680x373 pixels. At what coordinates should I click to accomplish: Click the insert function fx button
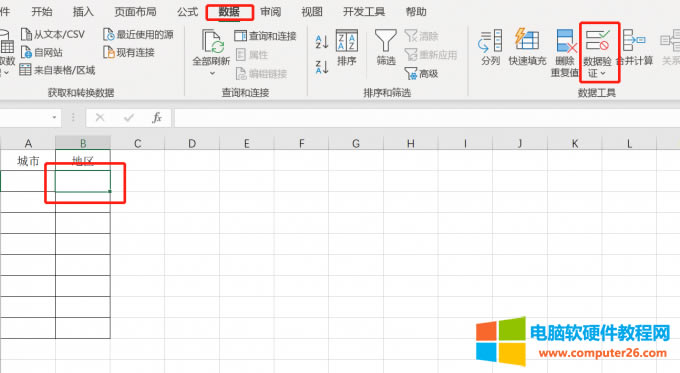[157, 117]
